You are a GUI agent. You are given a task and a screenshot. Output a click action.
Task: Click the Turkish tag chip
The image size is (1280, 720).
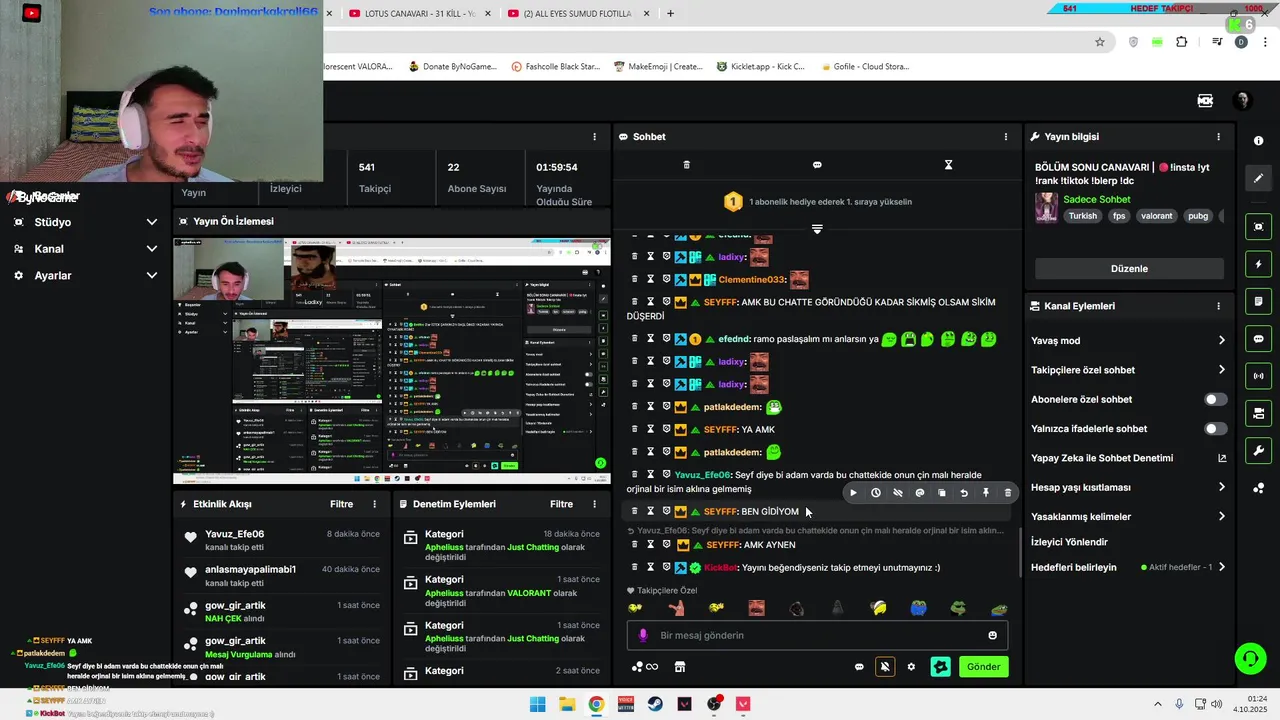1082,216
